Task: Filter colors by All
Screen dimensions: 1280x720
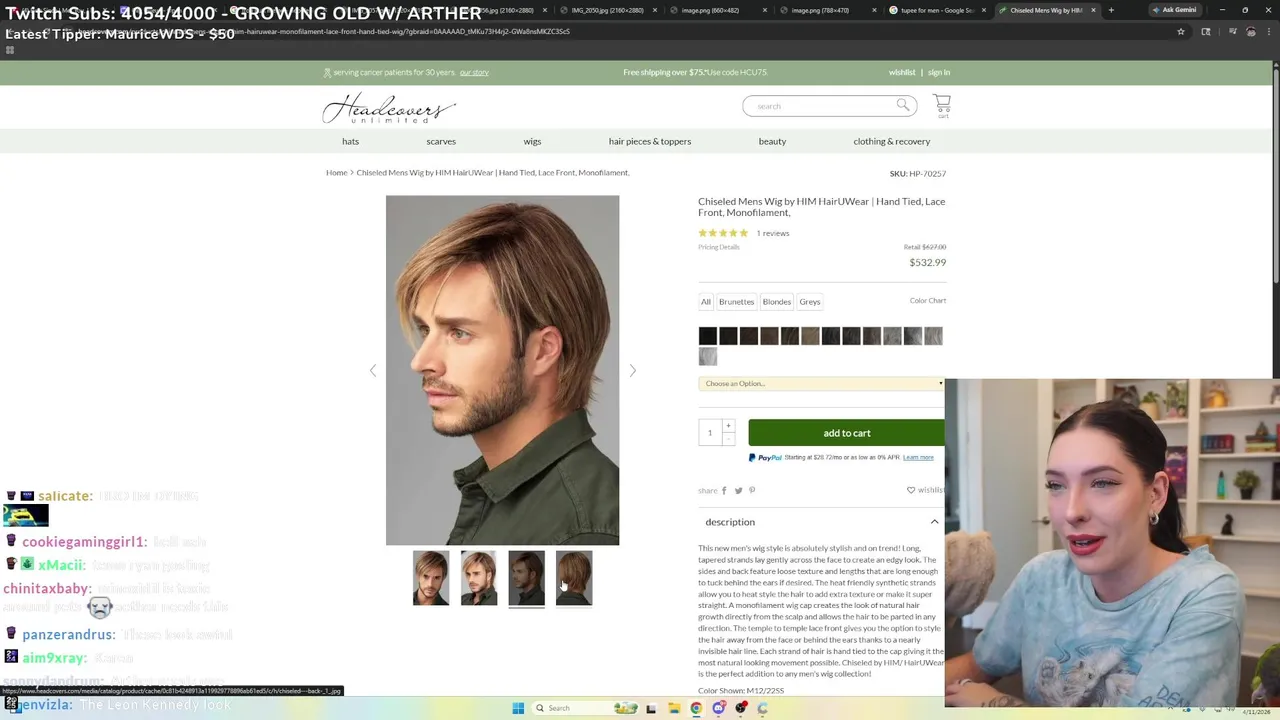Action: 706,301
